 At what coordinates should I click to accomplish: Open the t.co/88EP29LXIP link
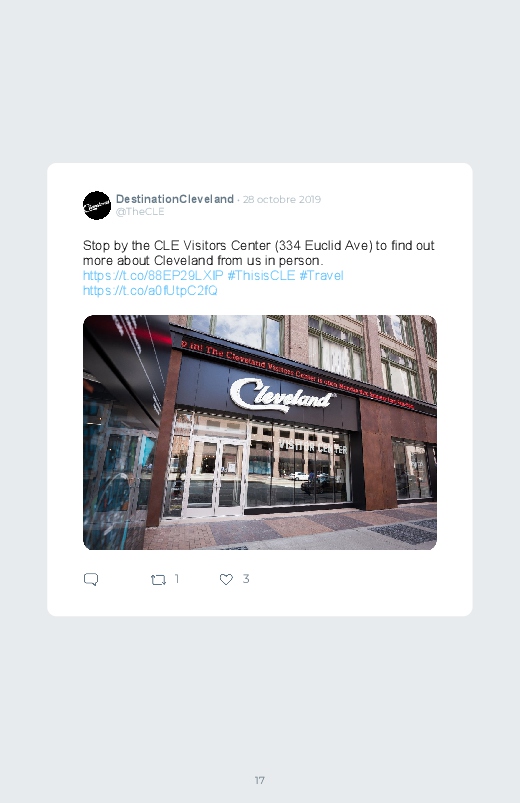[x=153, y=276]
